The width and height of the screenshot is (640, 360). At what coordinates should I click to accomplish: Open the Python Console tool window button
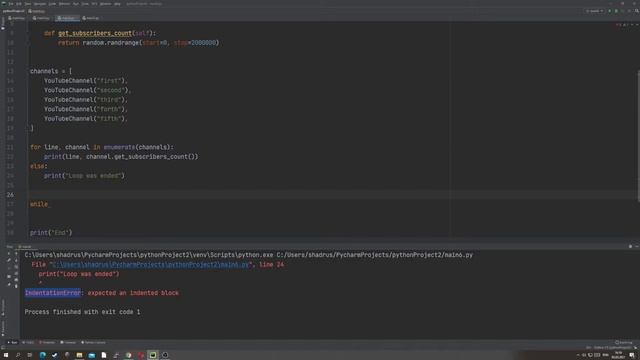93,342
